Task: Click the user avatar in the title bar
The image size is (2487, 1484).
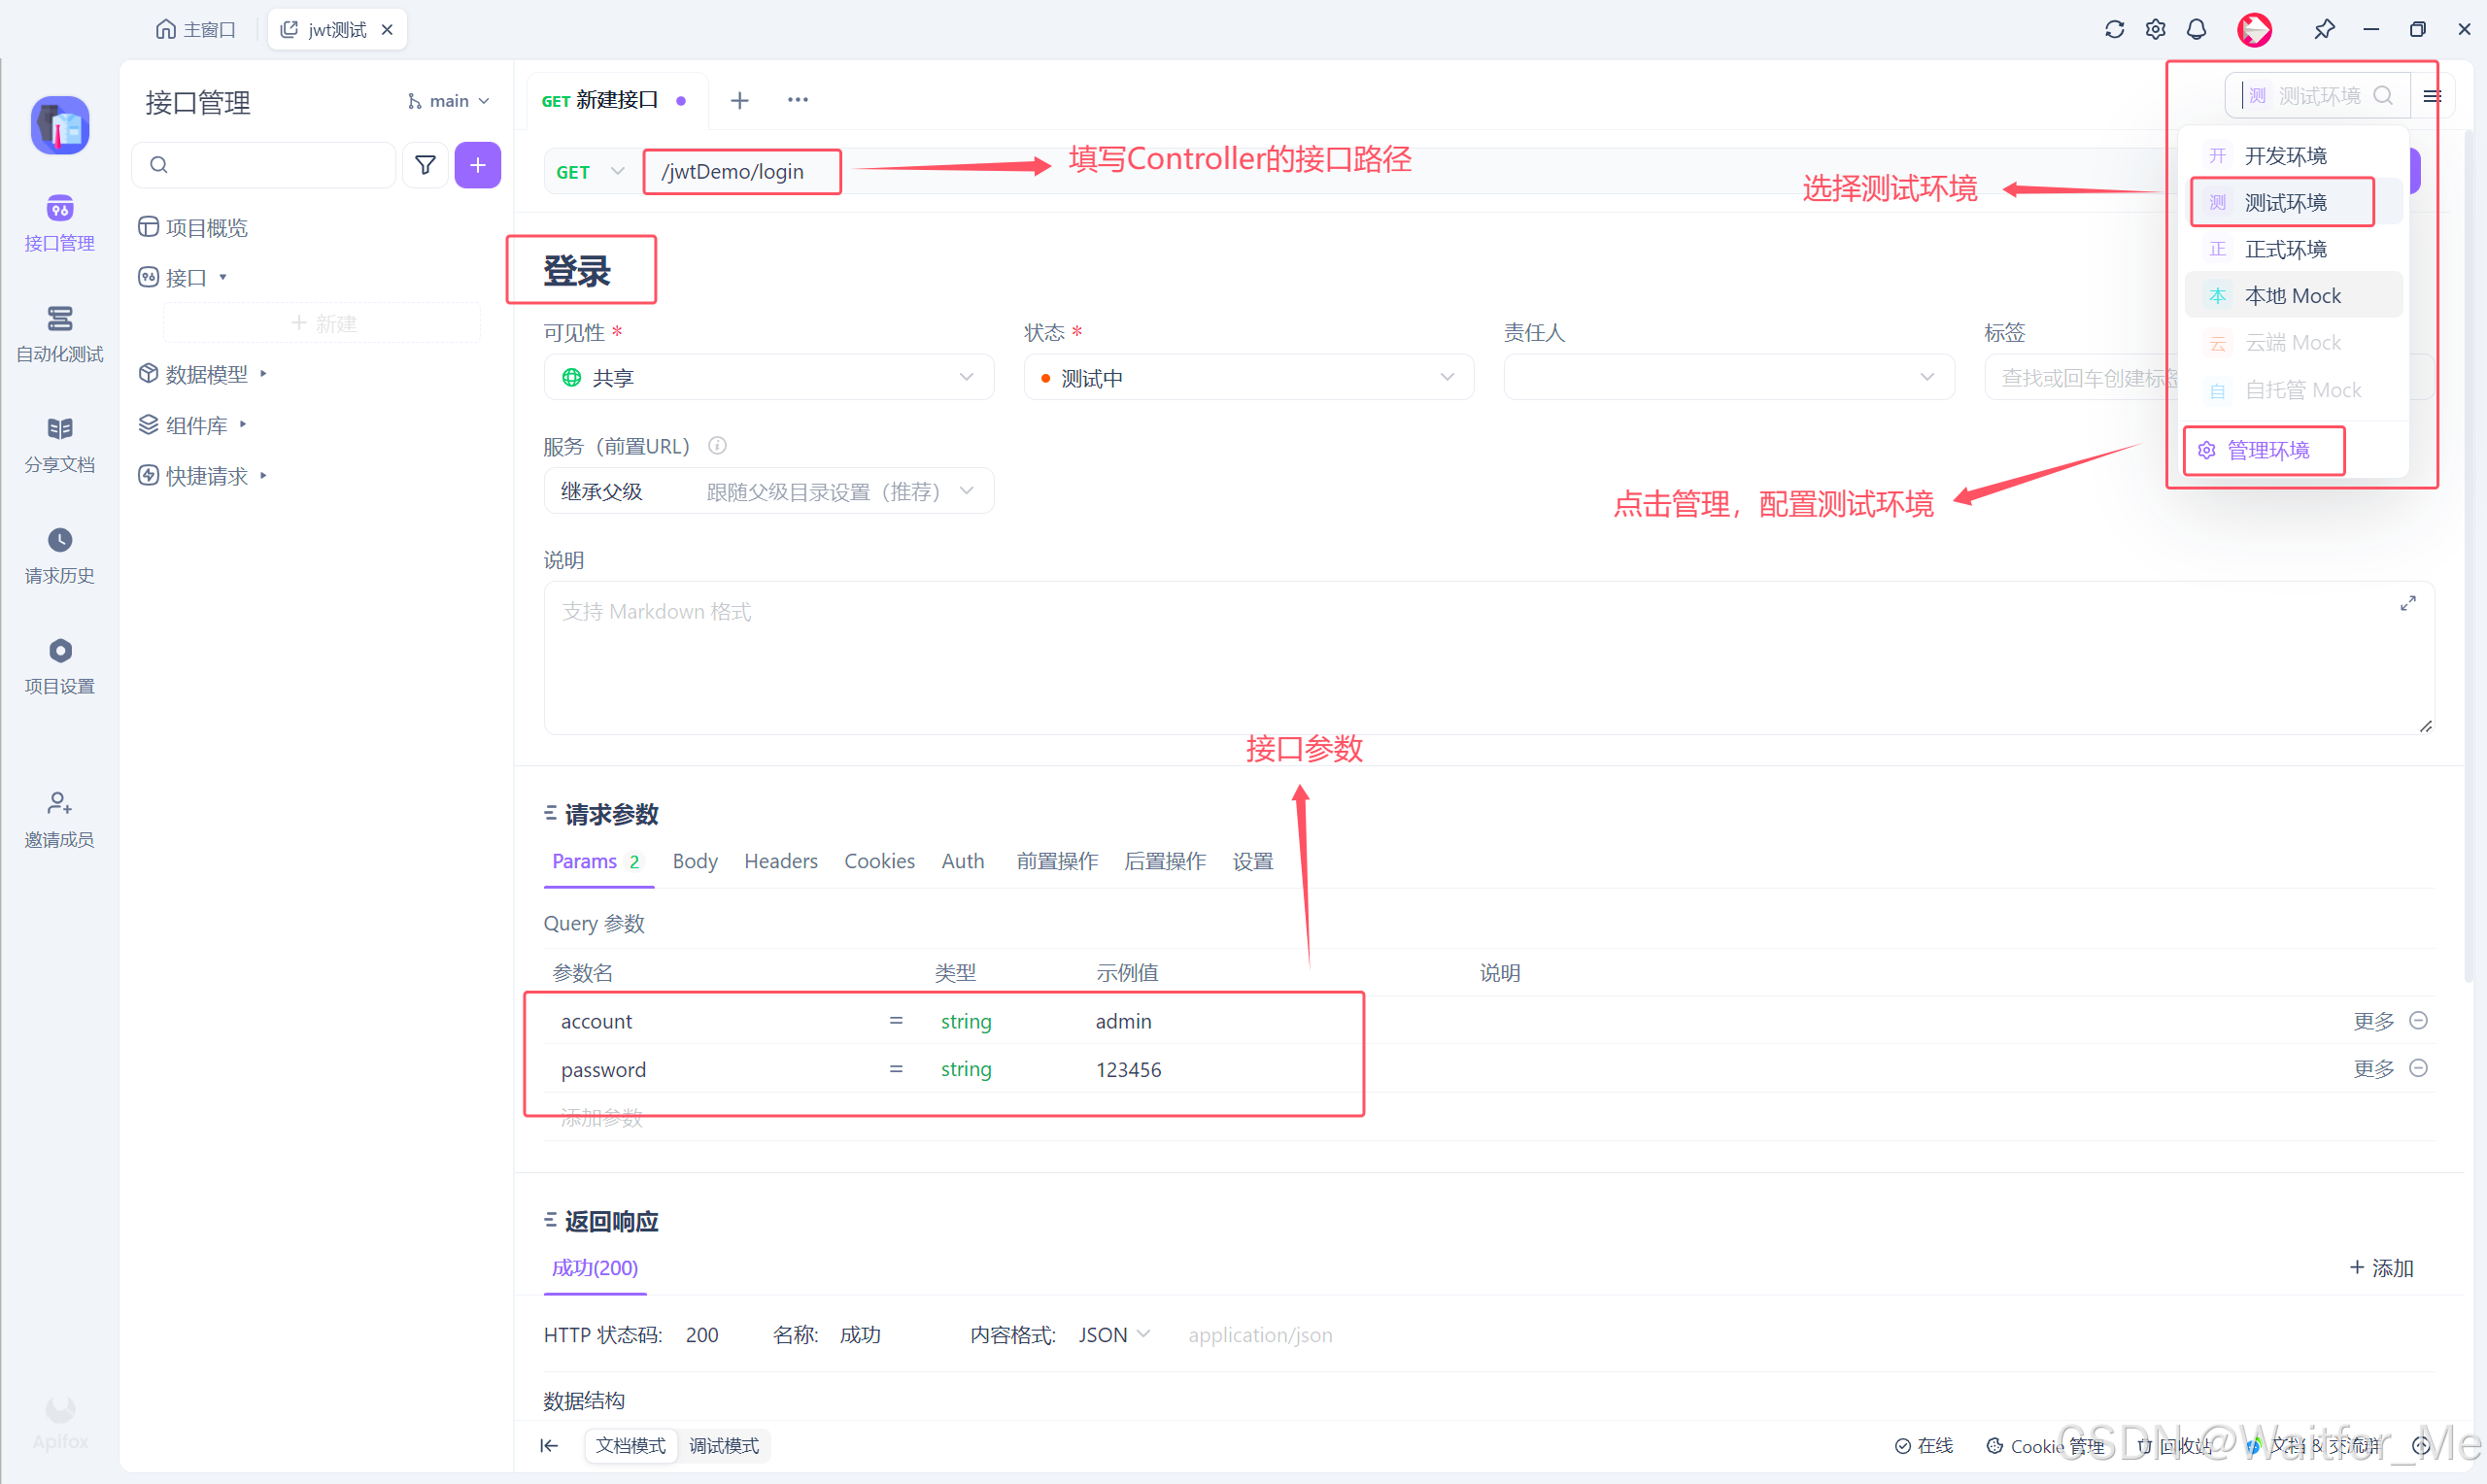Action: 2254,29
